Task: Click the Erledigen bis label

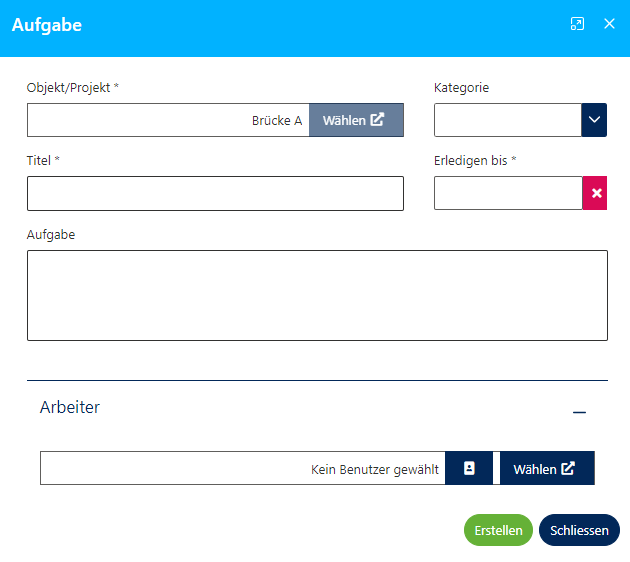Action: tap(475, 160)
